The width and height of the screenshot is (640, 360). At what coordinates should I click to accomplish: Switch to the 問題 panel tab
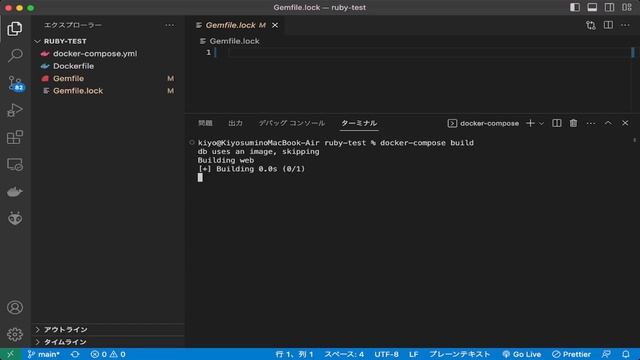point(205,123)
